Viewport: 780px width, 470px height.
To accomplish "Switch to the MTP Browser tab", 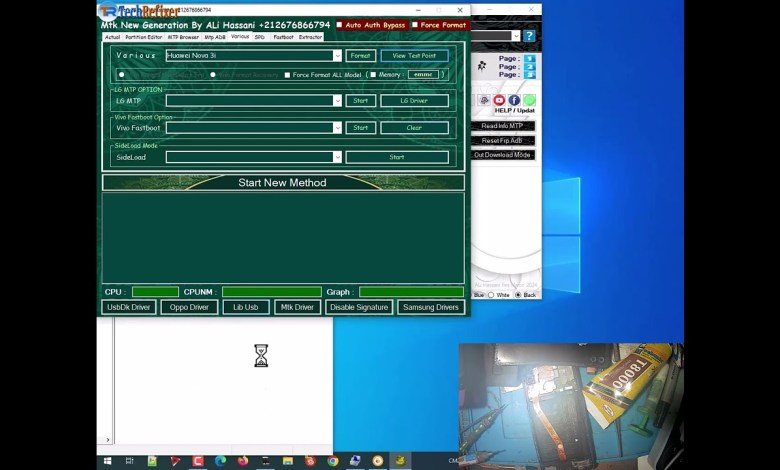I will coord(183,37).
